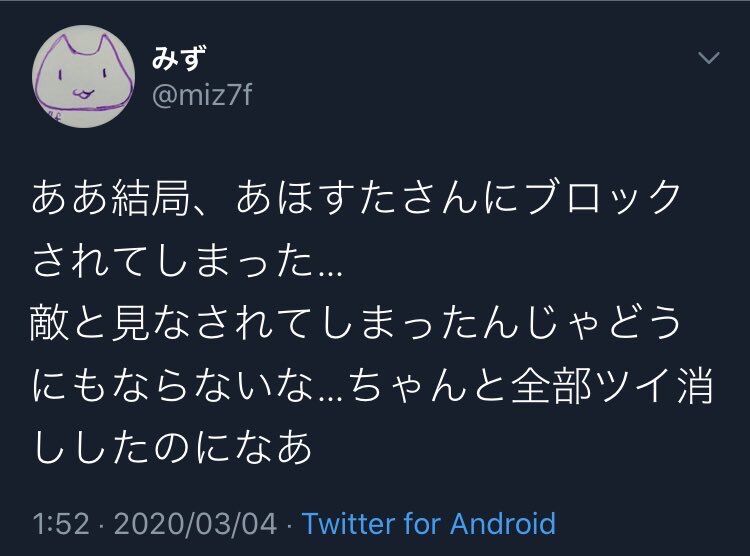Screen dimensions: 750x556
Task: Click the word Android in the source label
Action: [x=503, y=523]
